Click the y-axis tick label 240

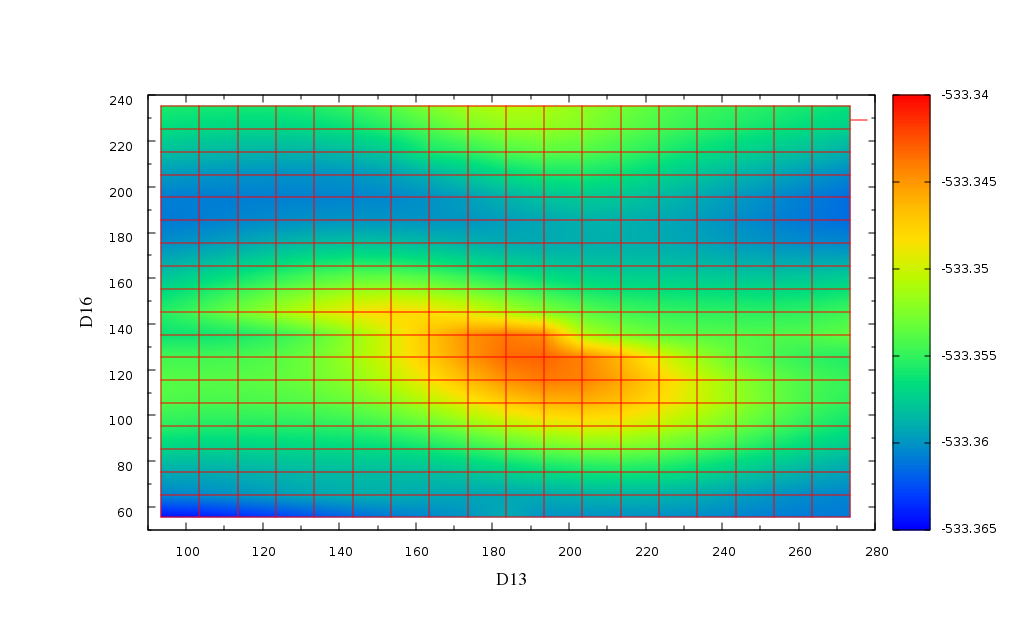tap(121, 100)
